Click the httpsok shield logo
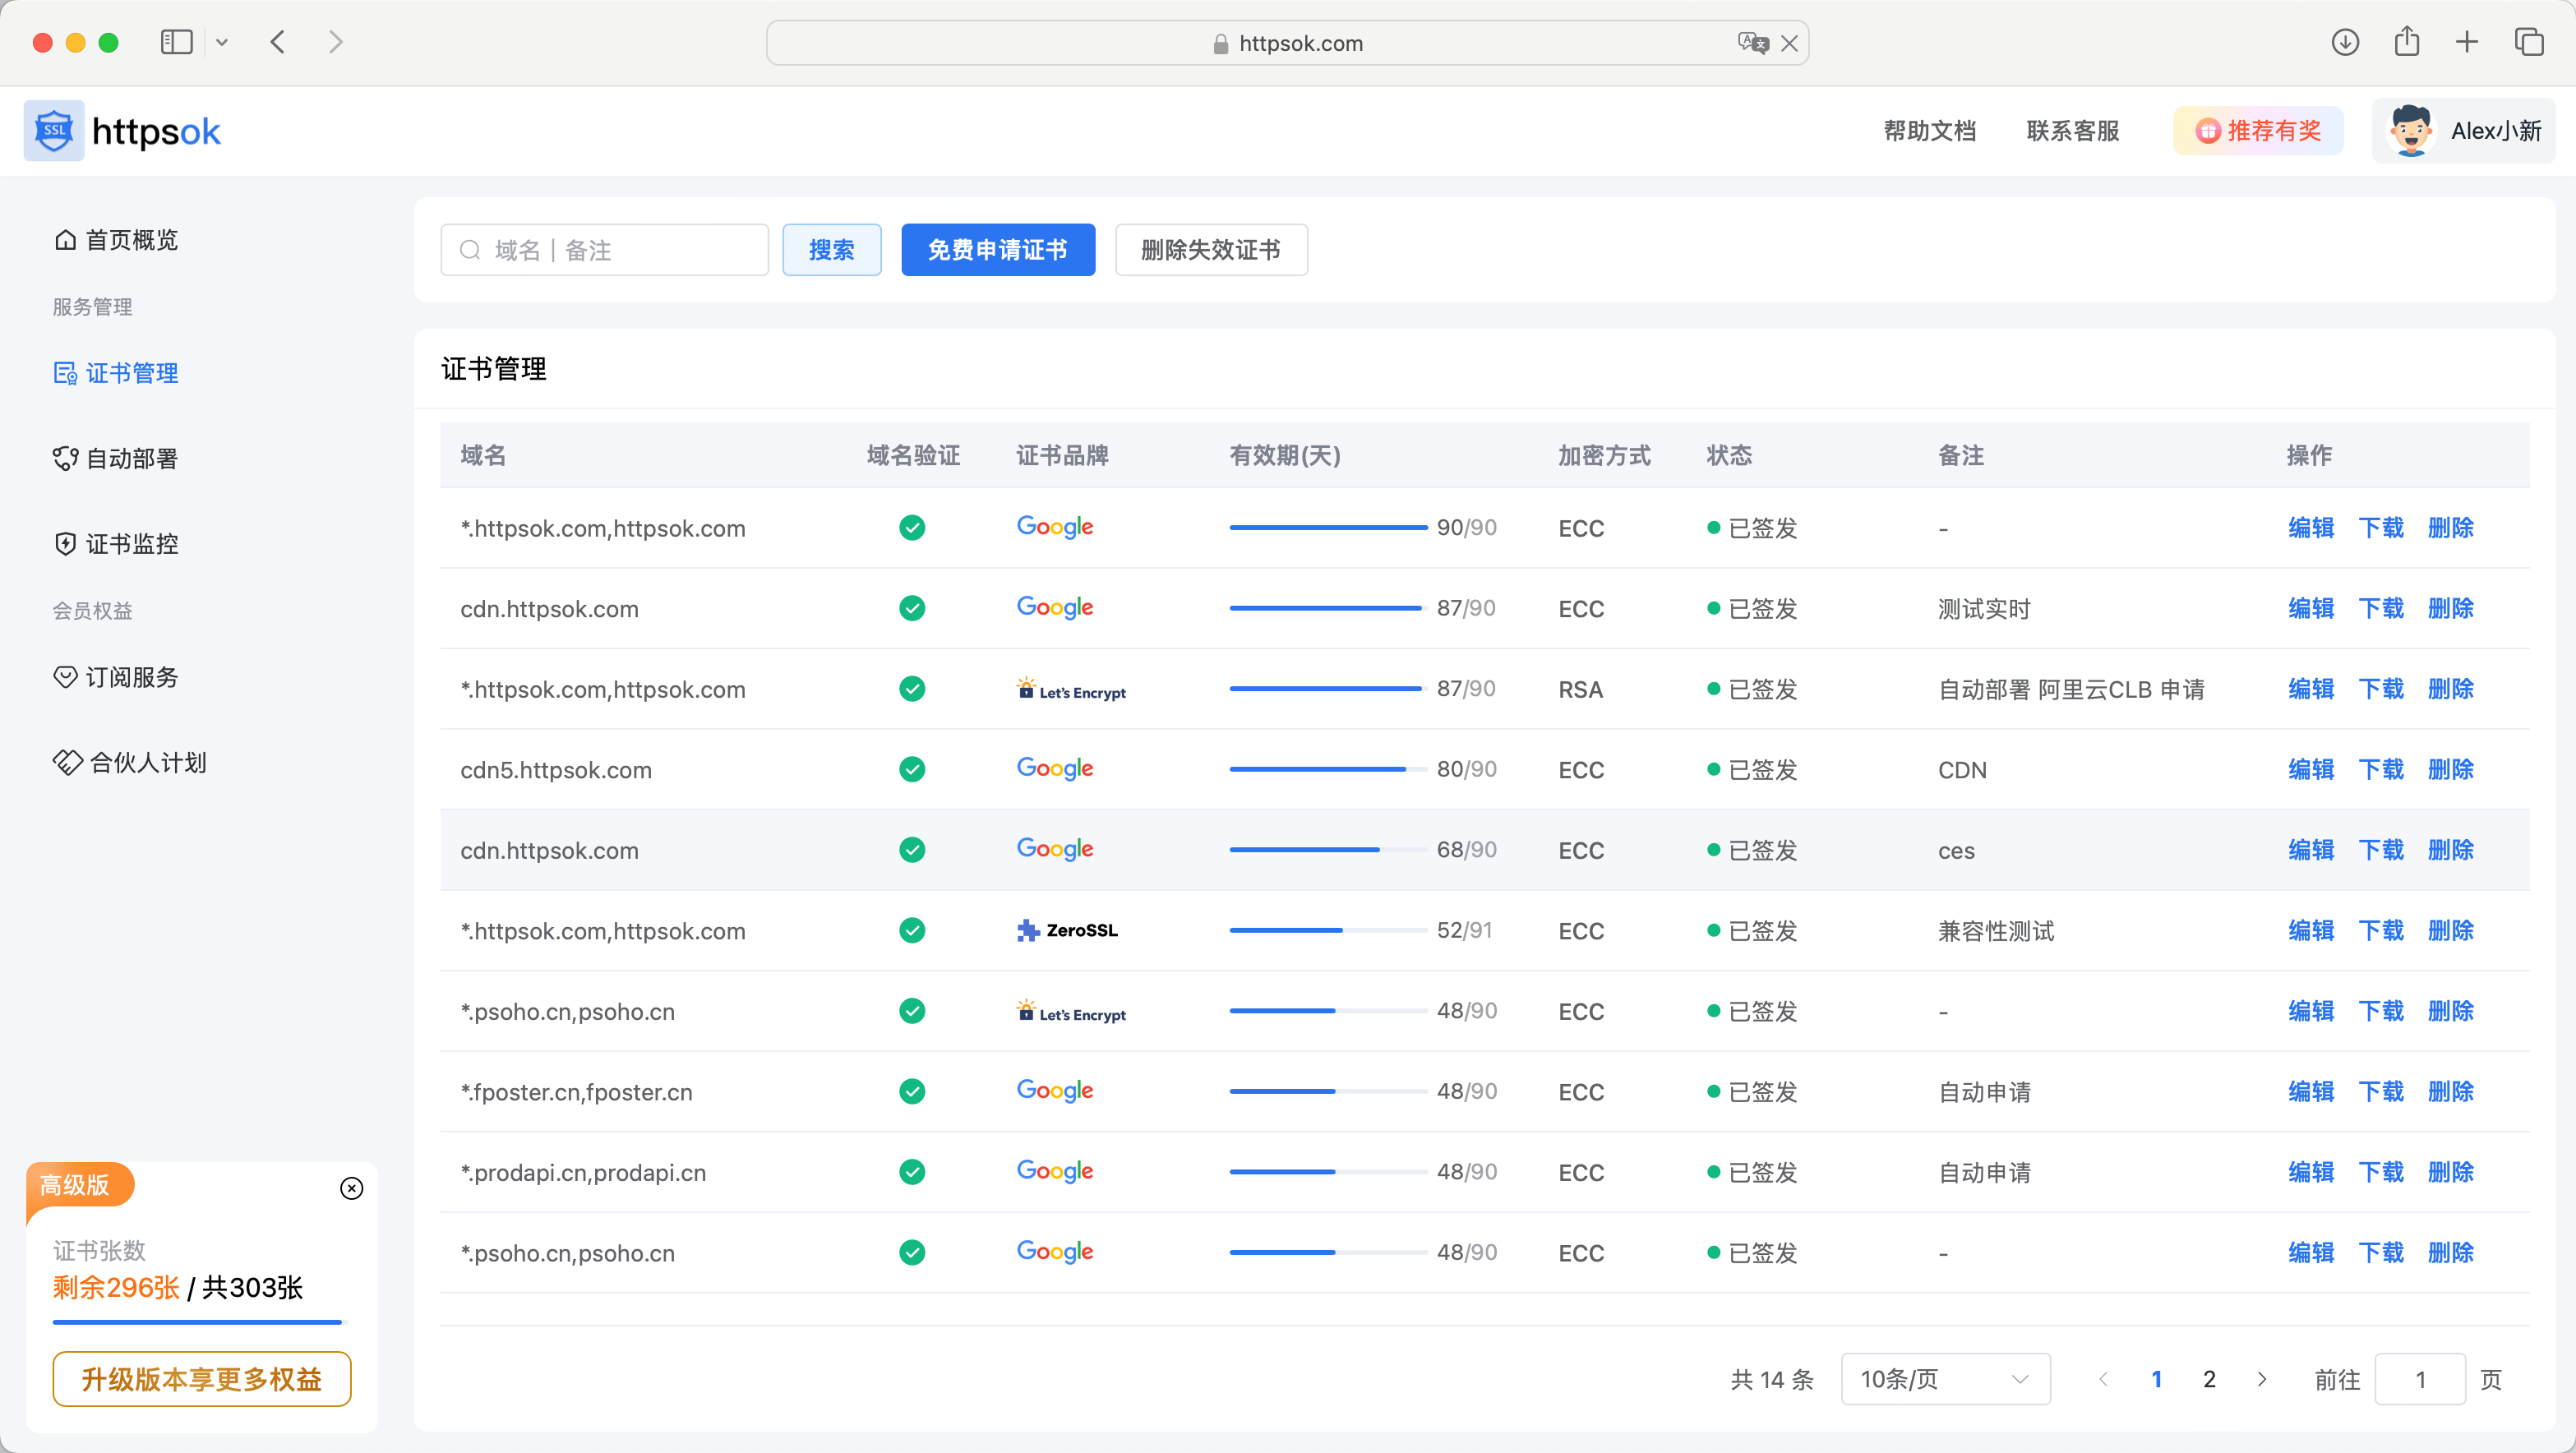Image resolution: width=2576 pixels, height=1453 pixels. click(x=52, y=130)
